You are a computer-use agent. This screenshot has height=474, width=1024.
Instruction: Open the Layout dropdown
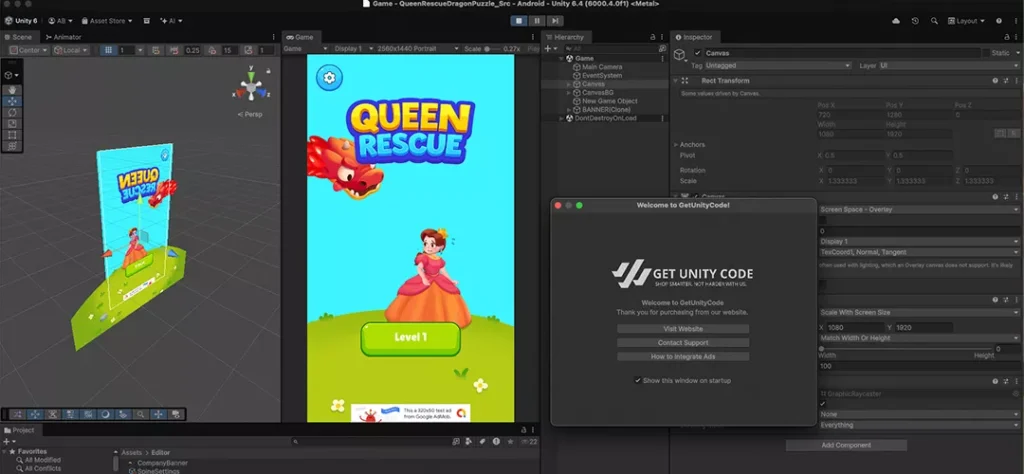click(967, 21)
